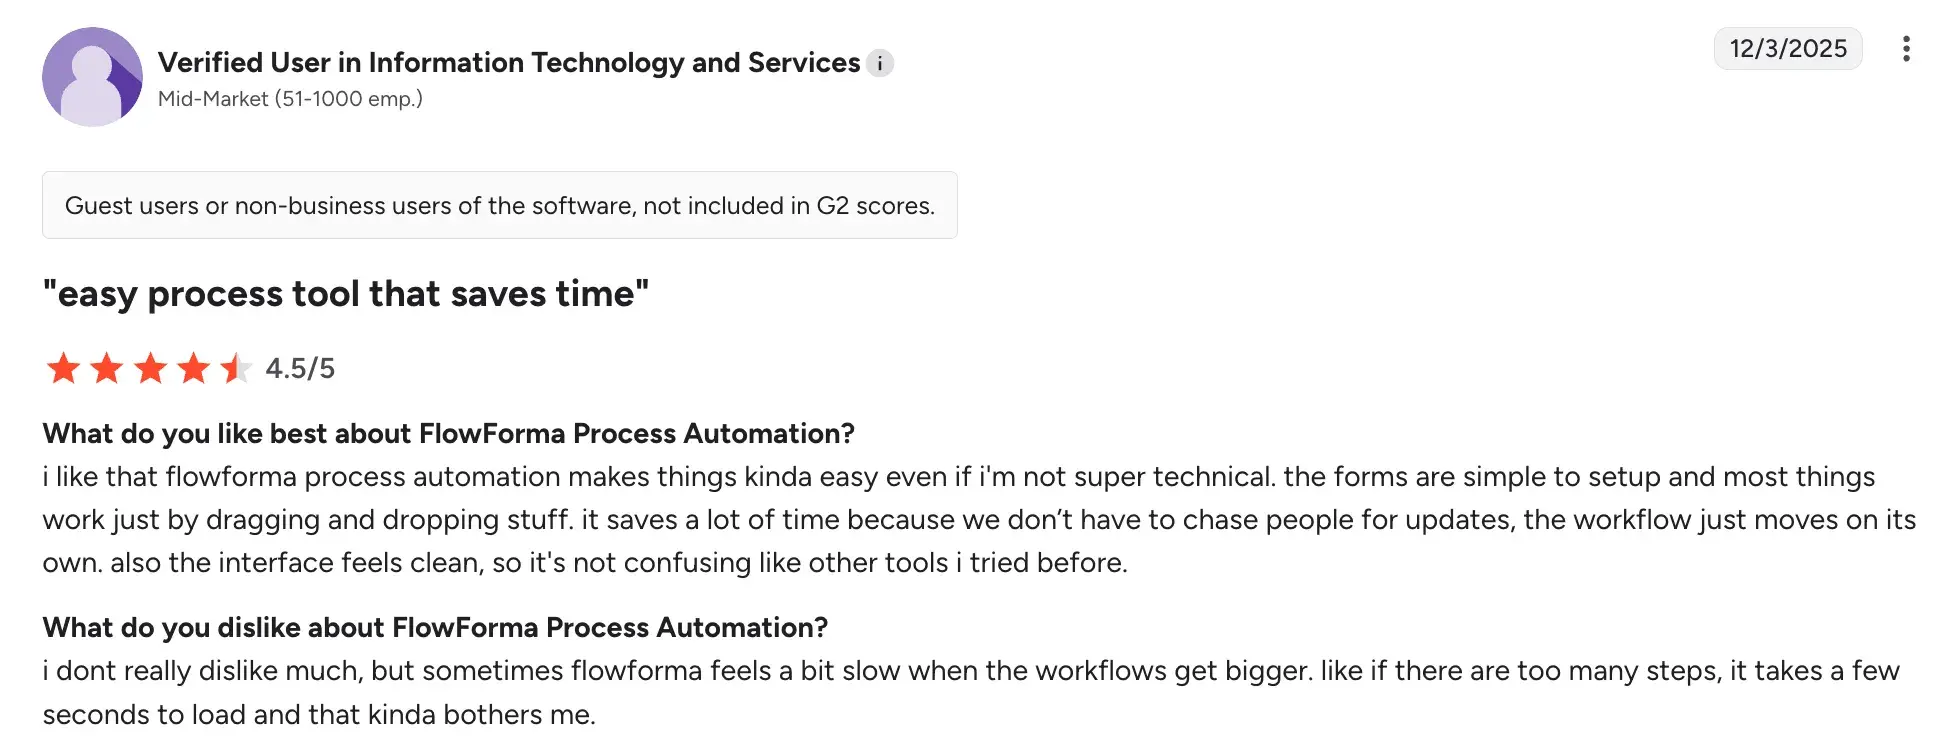Click the heading What do you dislike

[434, 627]
